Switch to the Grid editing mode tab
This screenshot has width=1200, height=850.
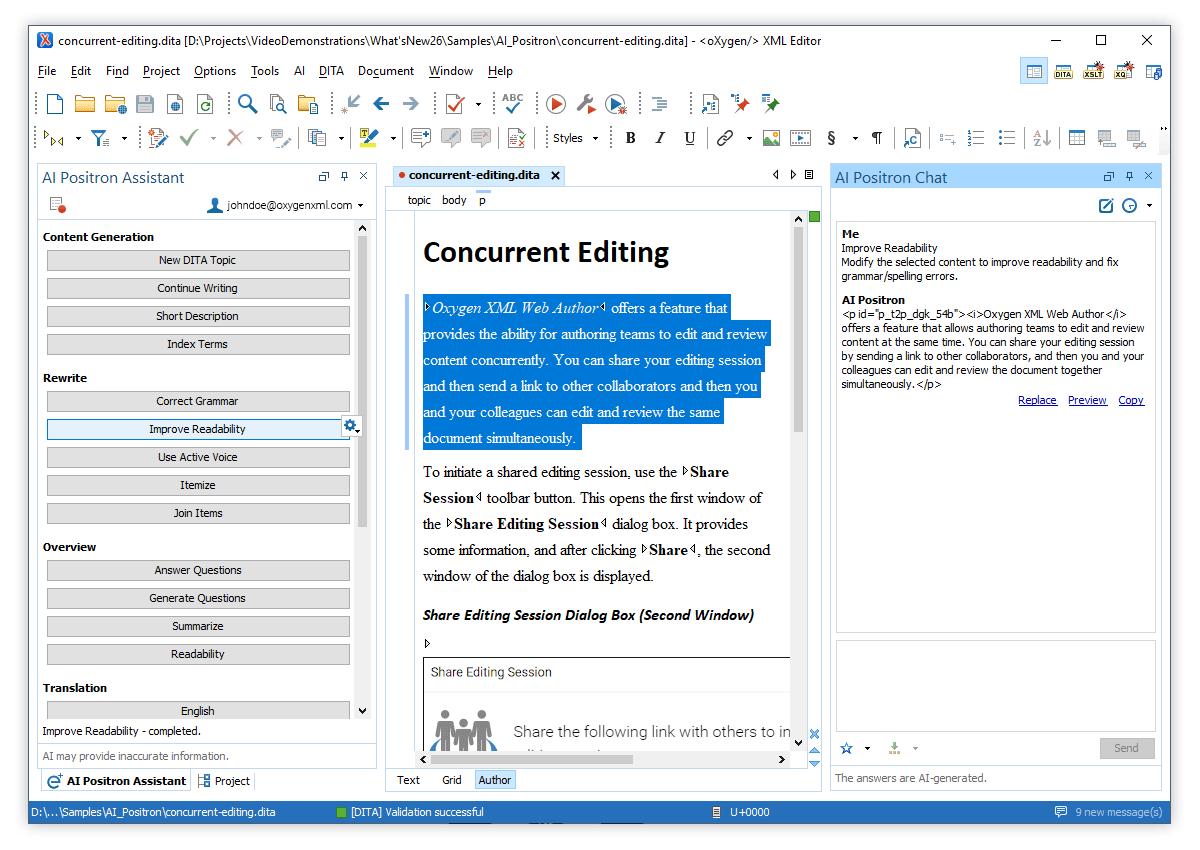(452, 780)
